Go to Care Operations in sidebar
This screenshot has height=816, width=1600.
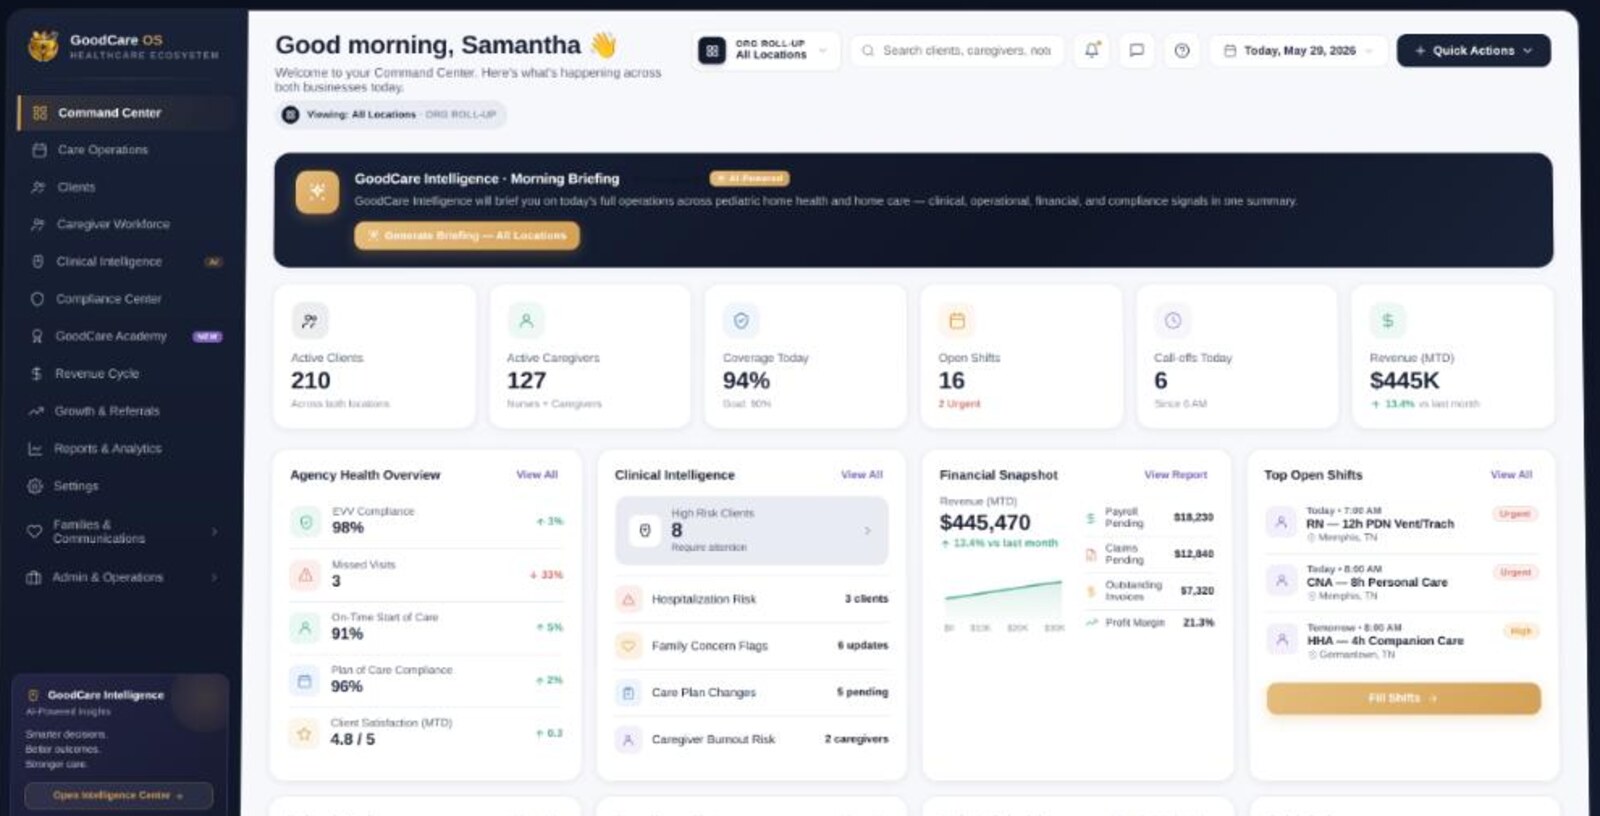125,150
